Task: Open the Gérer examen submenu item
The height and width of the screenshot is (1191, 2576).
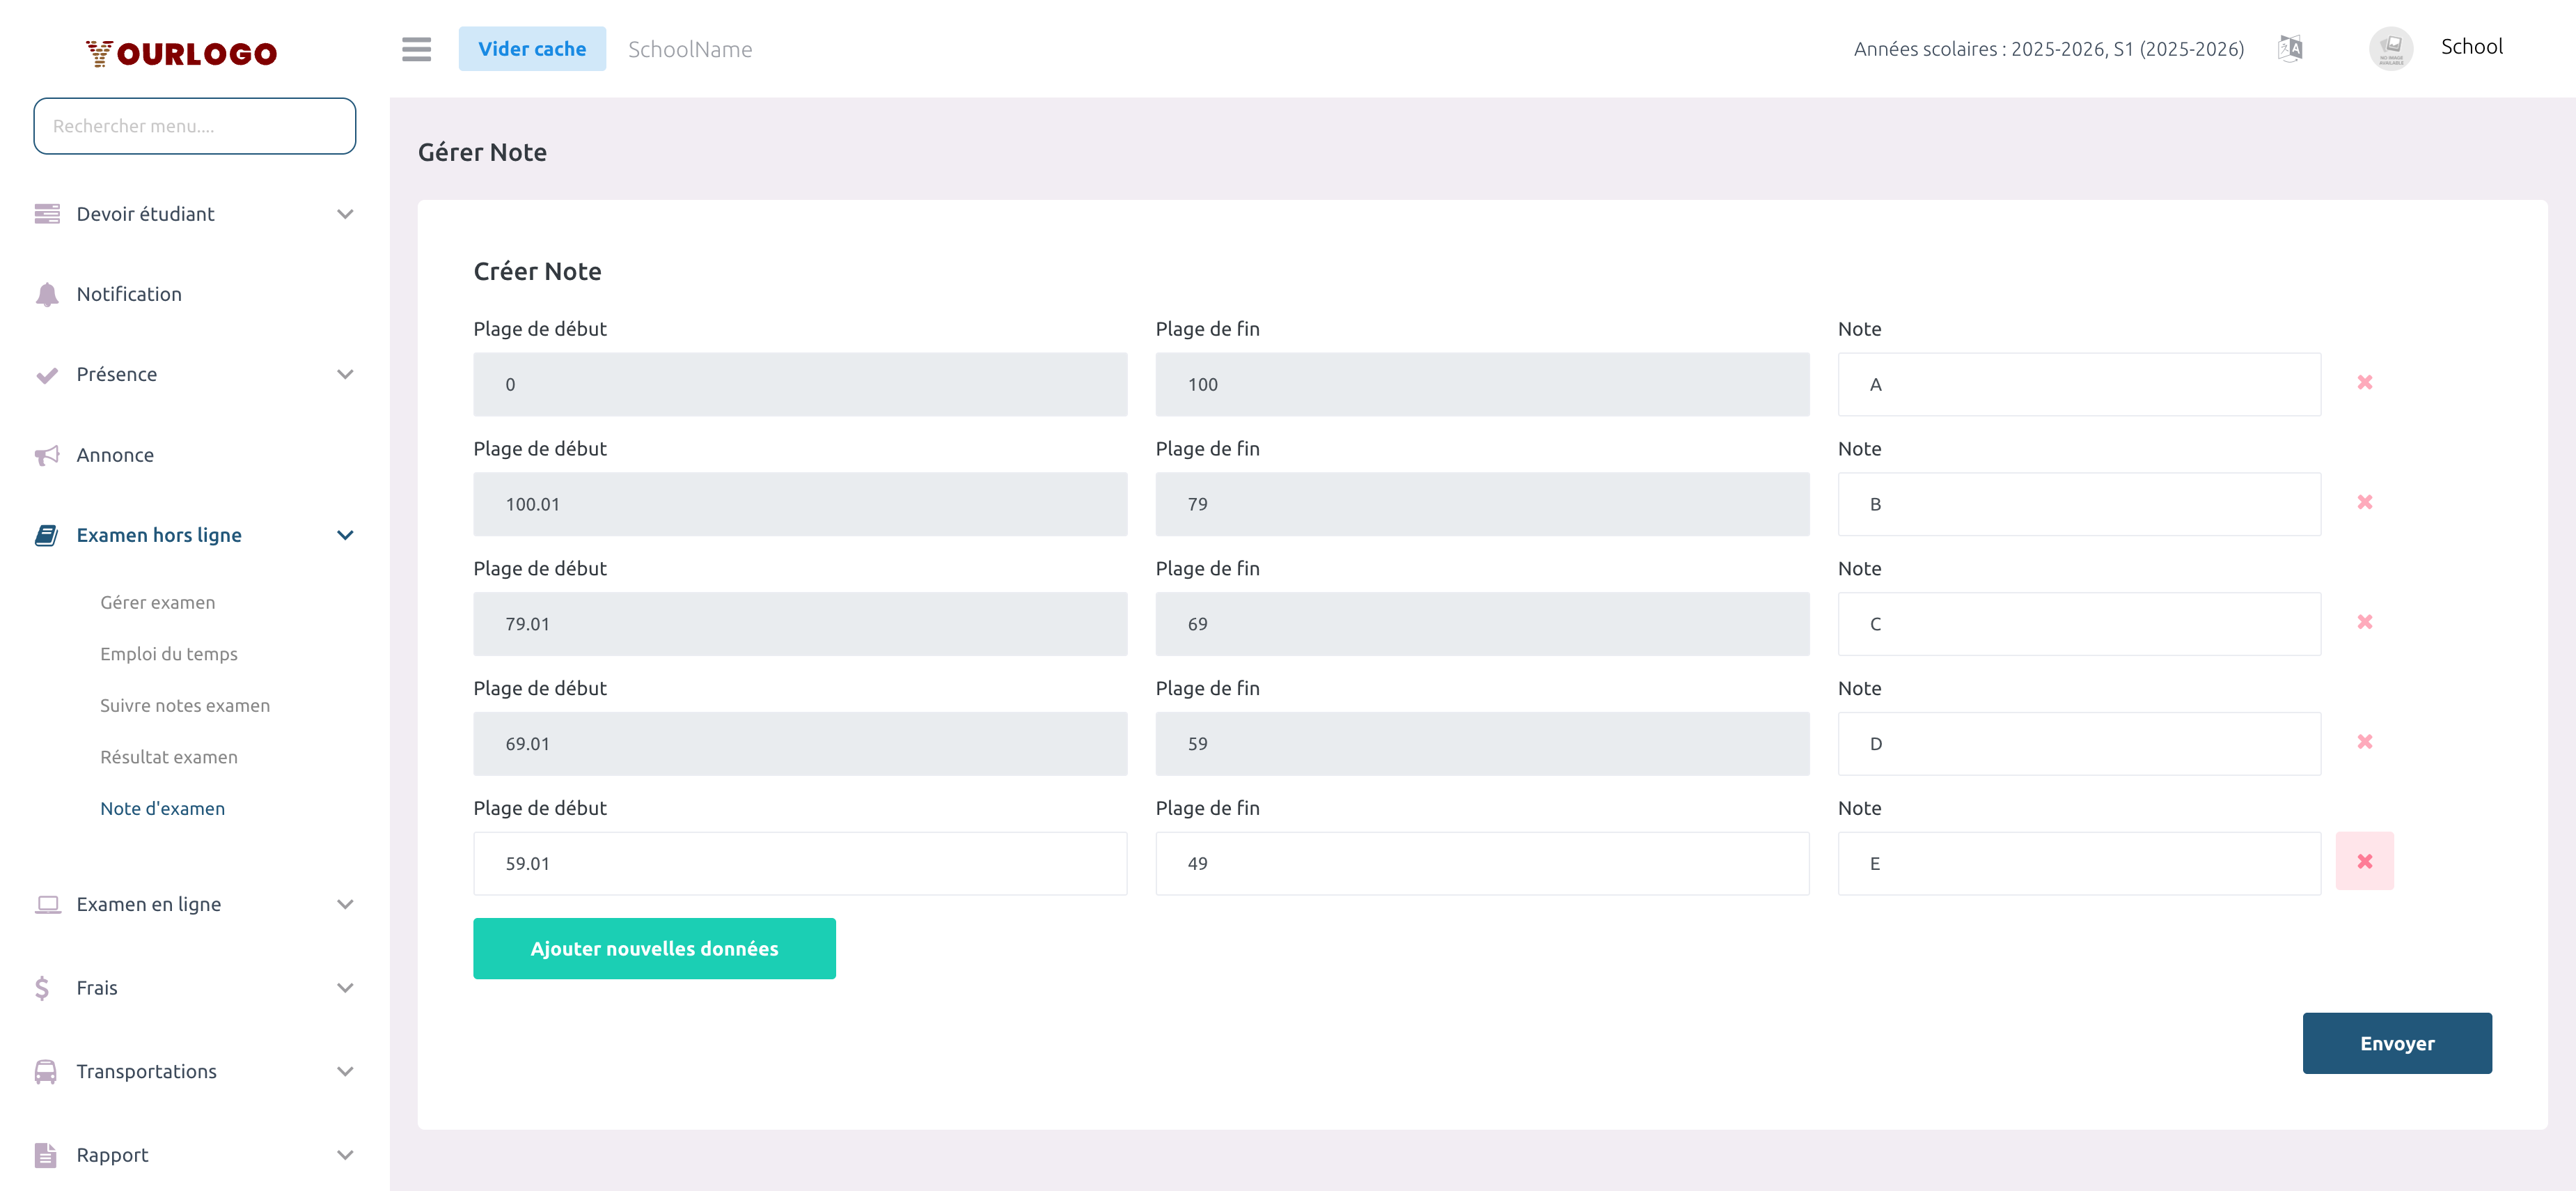Action: pos(157,602)
